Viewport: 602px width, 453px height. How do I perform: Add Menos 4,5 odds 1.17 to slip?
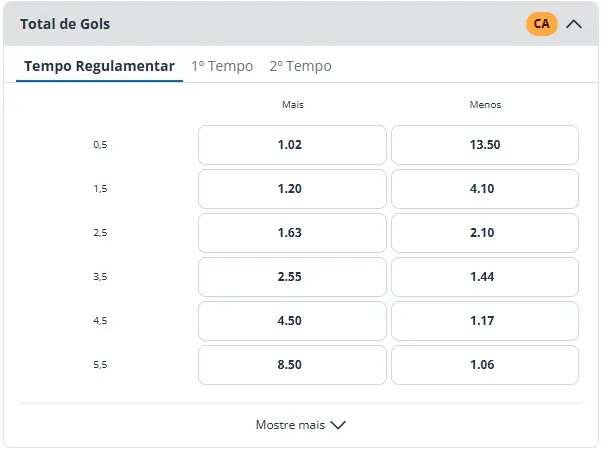pyautogui.click(x=485, y=321)
